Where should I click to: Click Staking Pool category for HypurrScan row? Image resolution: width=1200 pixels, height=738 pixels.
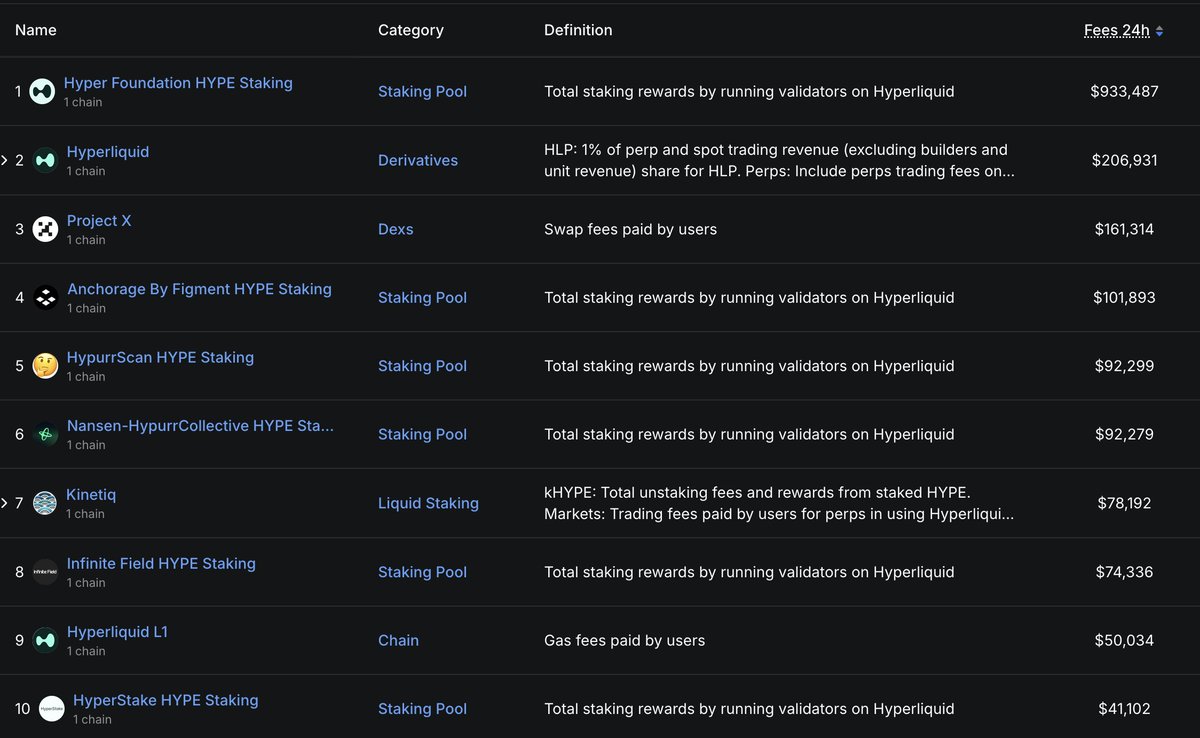pyautogui.click(x=422, y=366)
